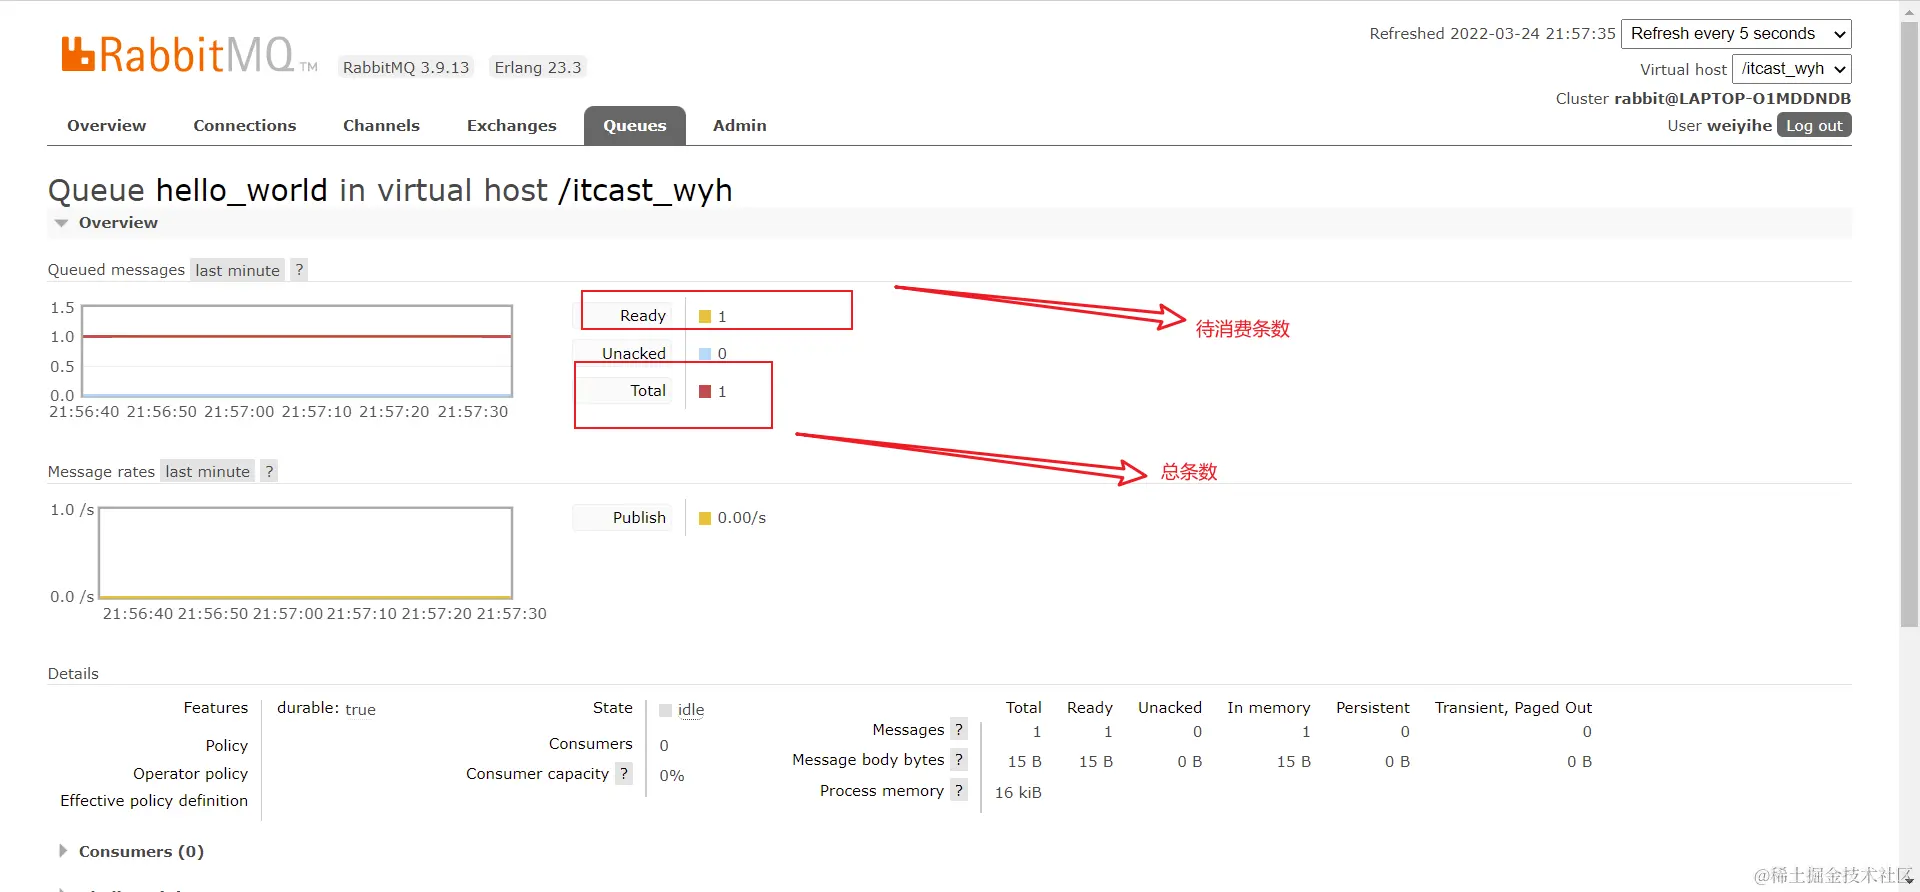Click the Log out button
The width and height of the screenshot is (1920, 892).
pos(1814,126)
